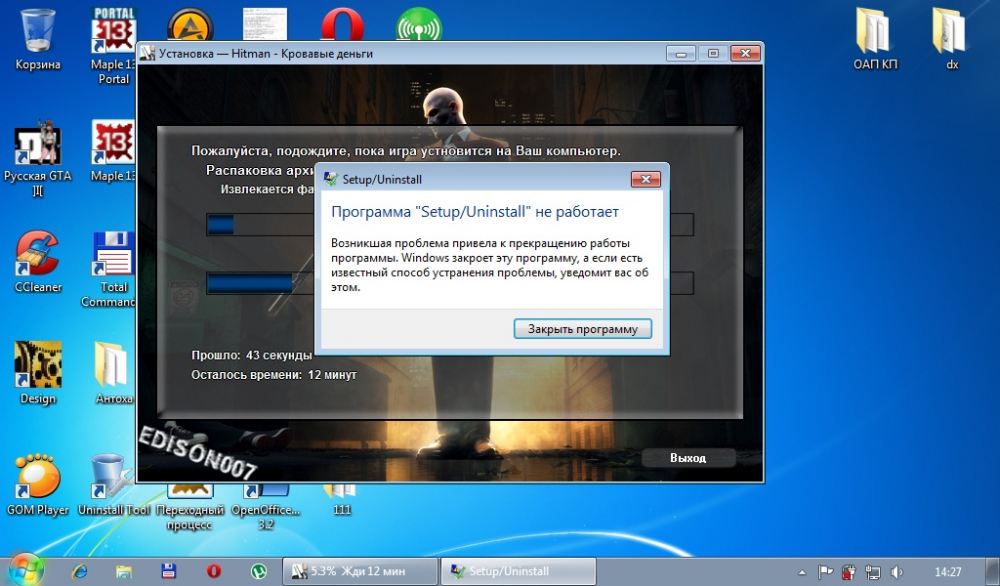Image resolution: width=1000 pixels, height=586 pixels.
Task: Launch Opera from the taskbar pinned icon
Action: click(x=214, y=571)
